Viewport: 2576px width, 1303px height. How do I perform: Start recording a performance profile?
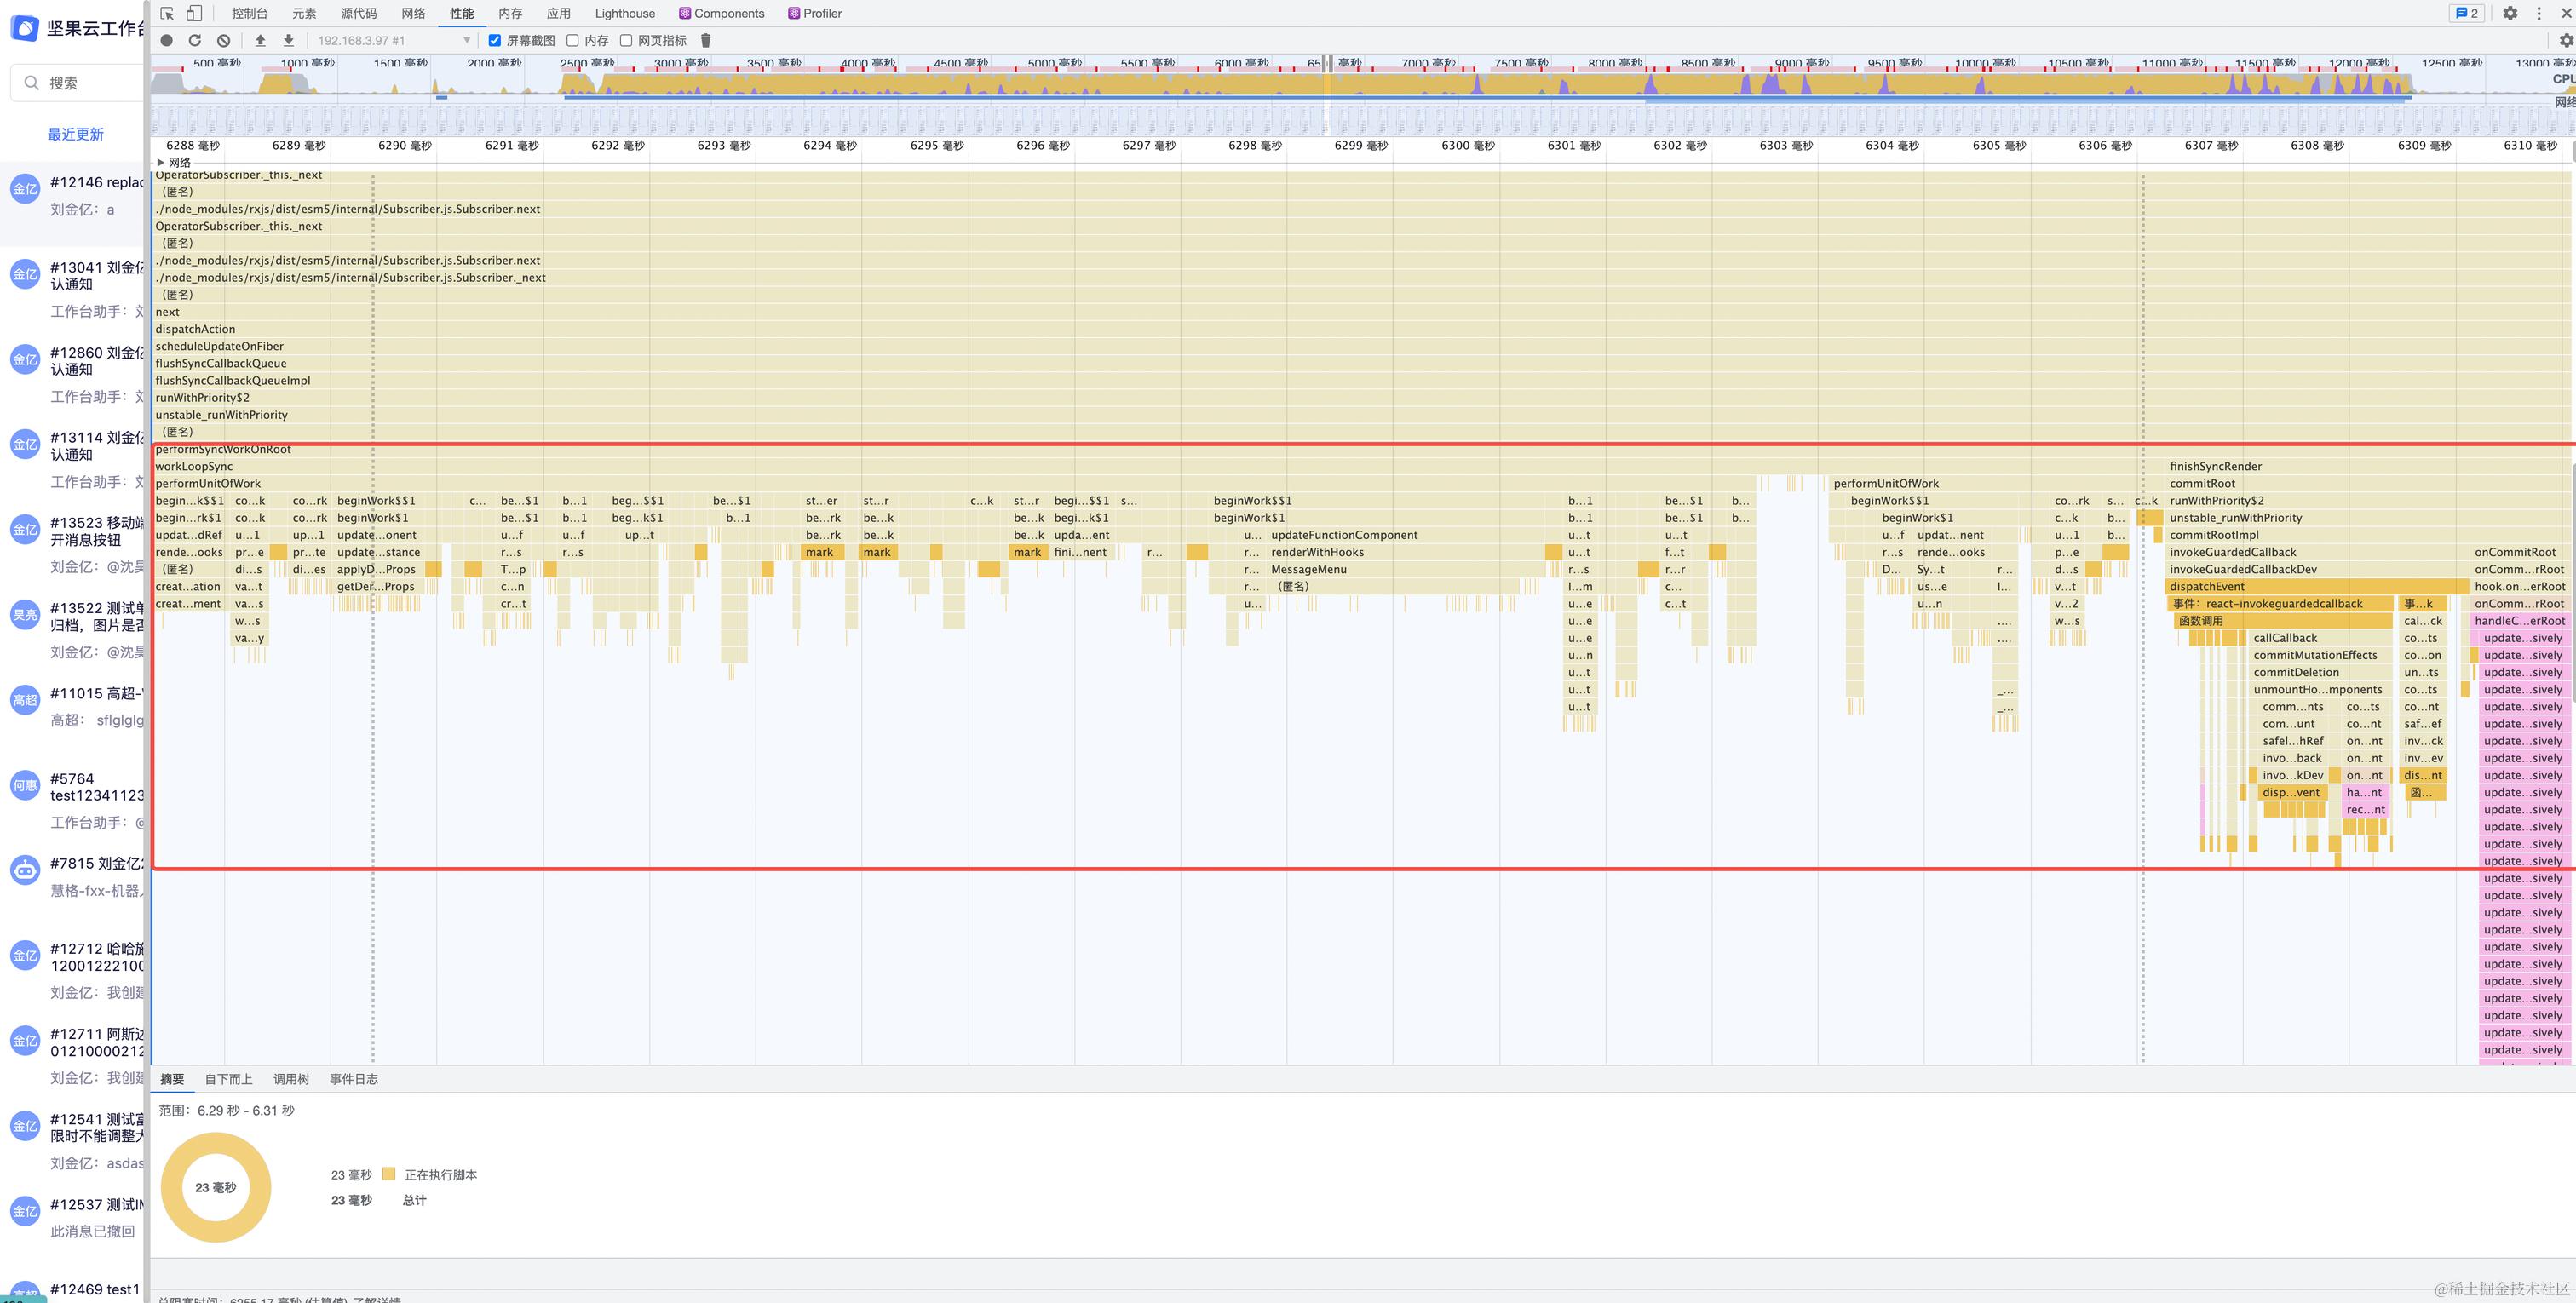click(x=167, y=41)
